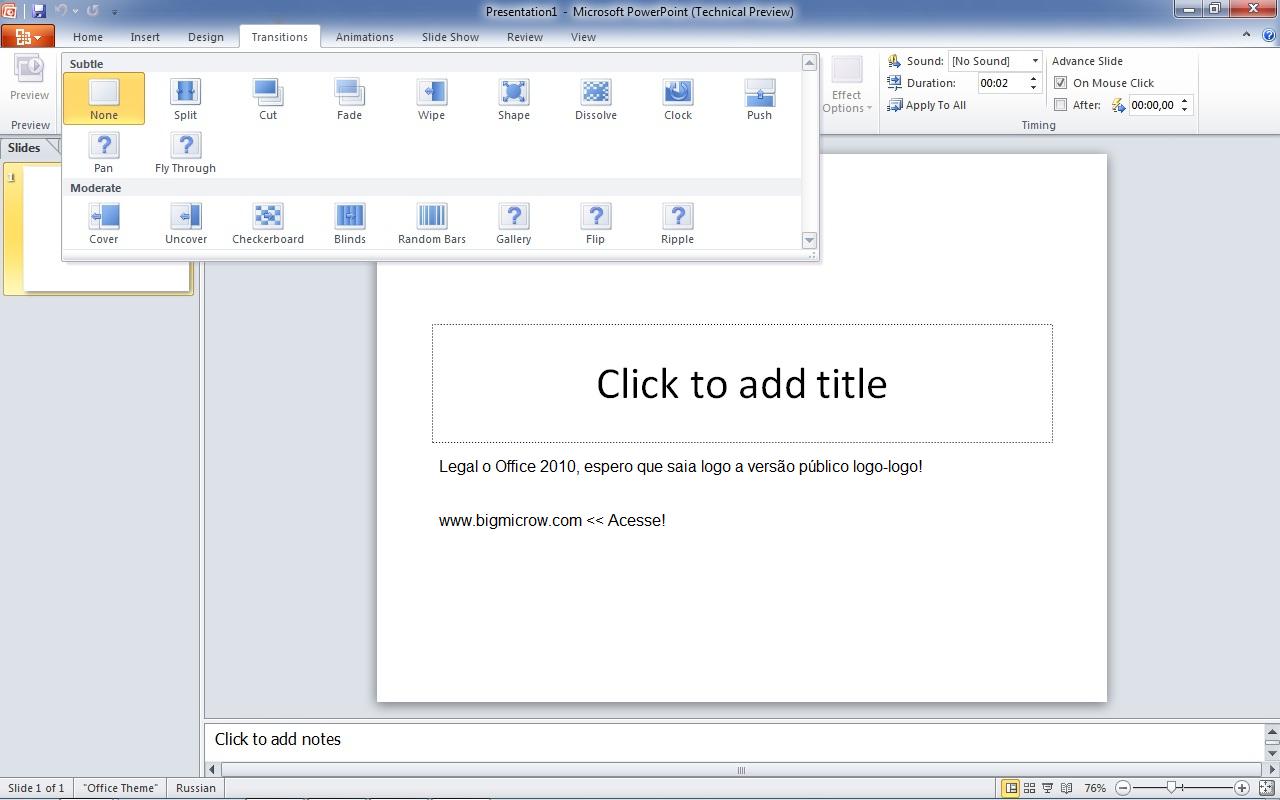Image resolution: width=1280 pixels, height=800 pixels.
Task: Open the Design tab
Action: click(x=205, y=37)
